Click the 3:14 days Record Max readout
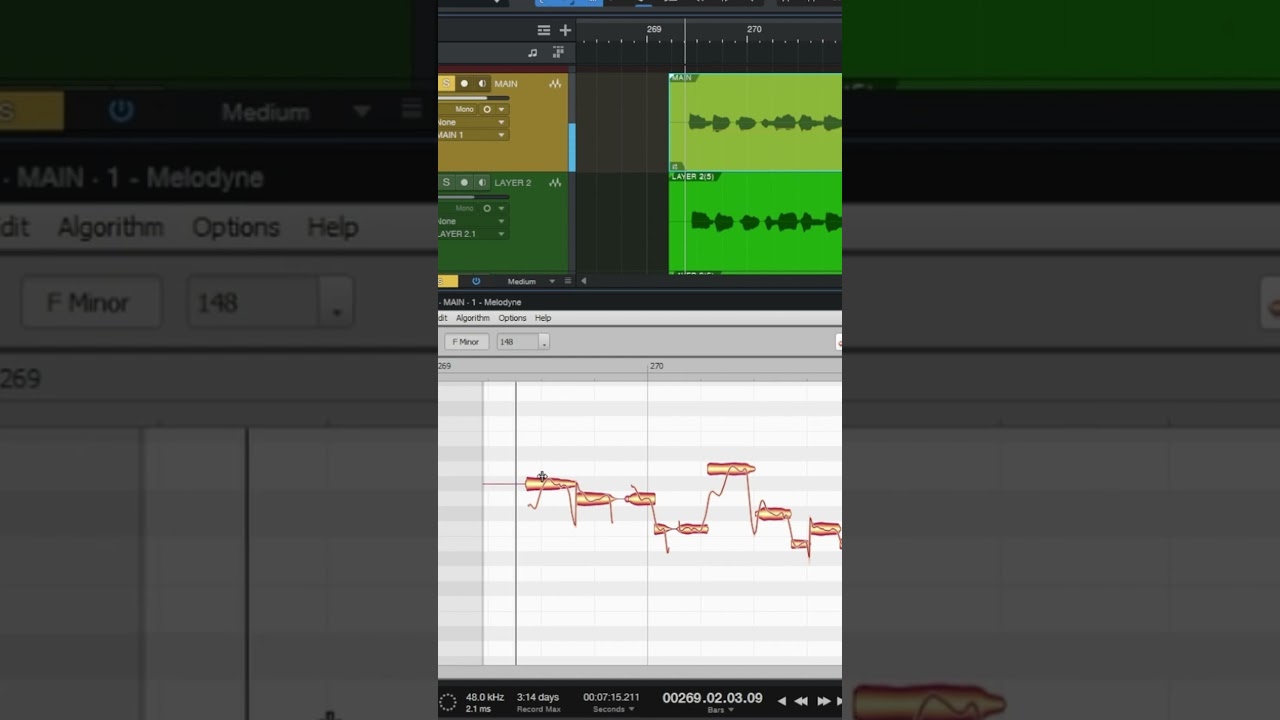Image resolution: width=1280 pixels, height=720 pixels. point(538,697)
